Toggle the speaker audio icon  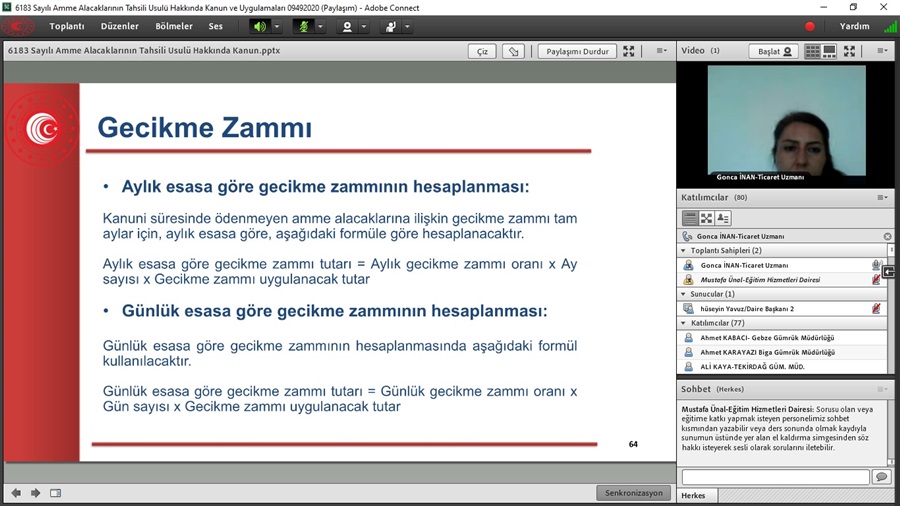260,26
